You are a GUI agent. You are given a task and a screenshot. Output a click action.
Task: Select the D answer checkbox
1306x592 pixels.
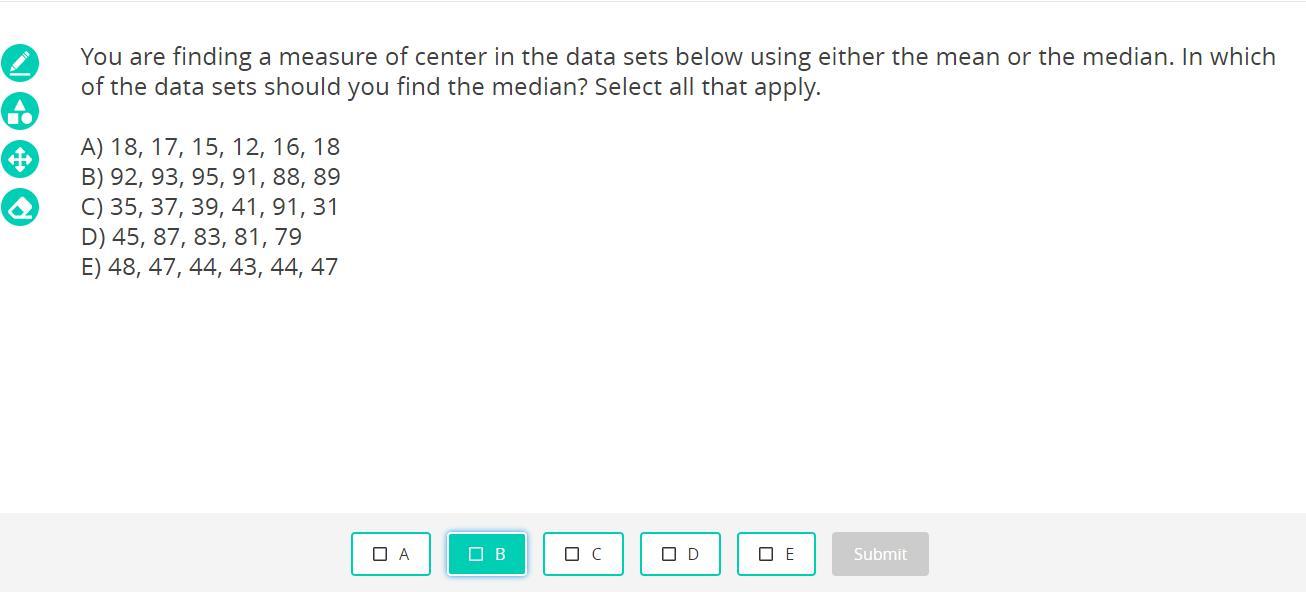[x=680, y=554]
